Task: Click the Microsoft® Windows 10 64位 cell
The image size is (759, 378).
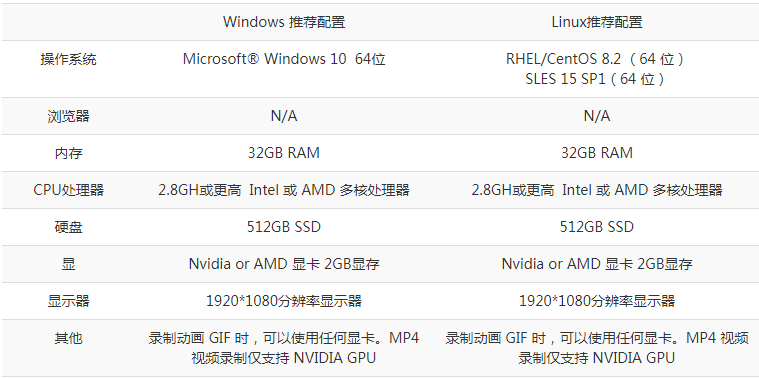Action: tap(284, 59)
